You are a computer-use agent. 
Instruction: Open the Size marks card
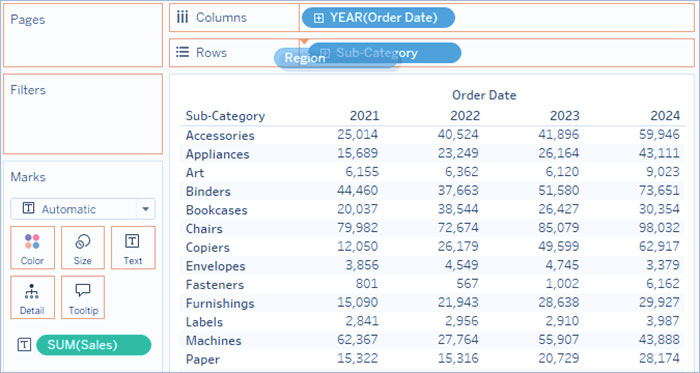[83, 248]
